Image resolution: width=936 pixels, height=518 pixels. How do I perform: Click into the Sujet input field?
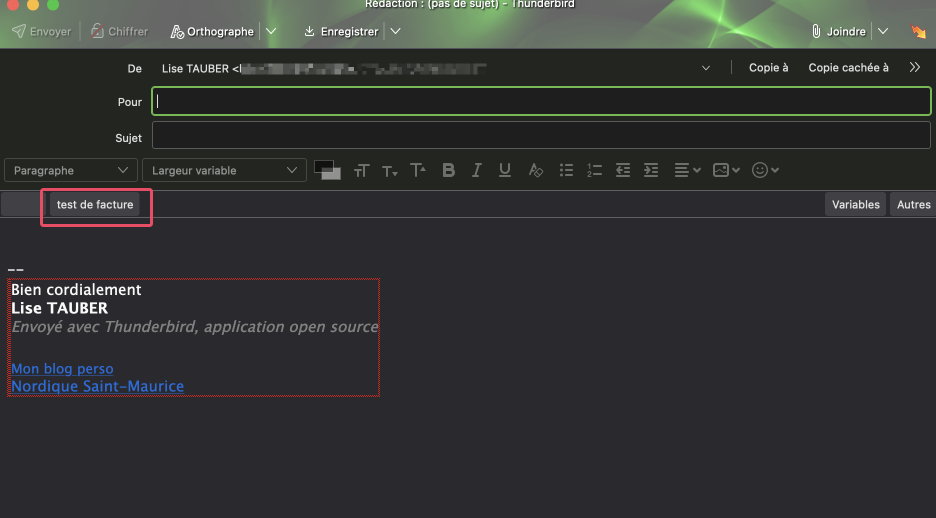540,137
